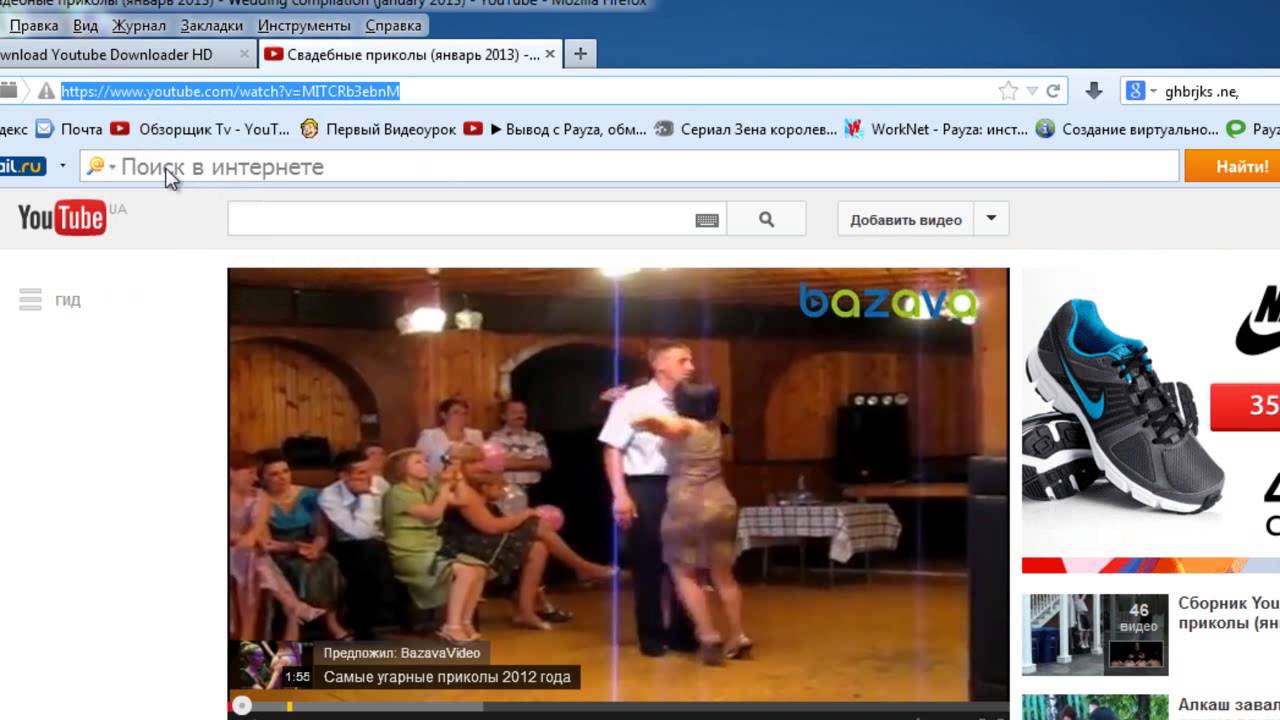The width and height of the screenshot is (1280, 720).
Task: Click the bazava logo in the video
Action: pyautogui.click(x=888, y=301)
